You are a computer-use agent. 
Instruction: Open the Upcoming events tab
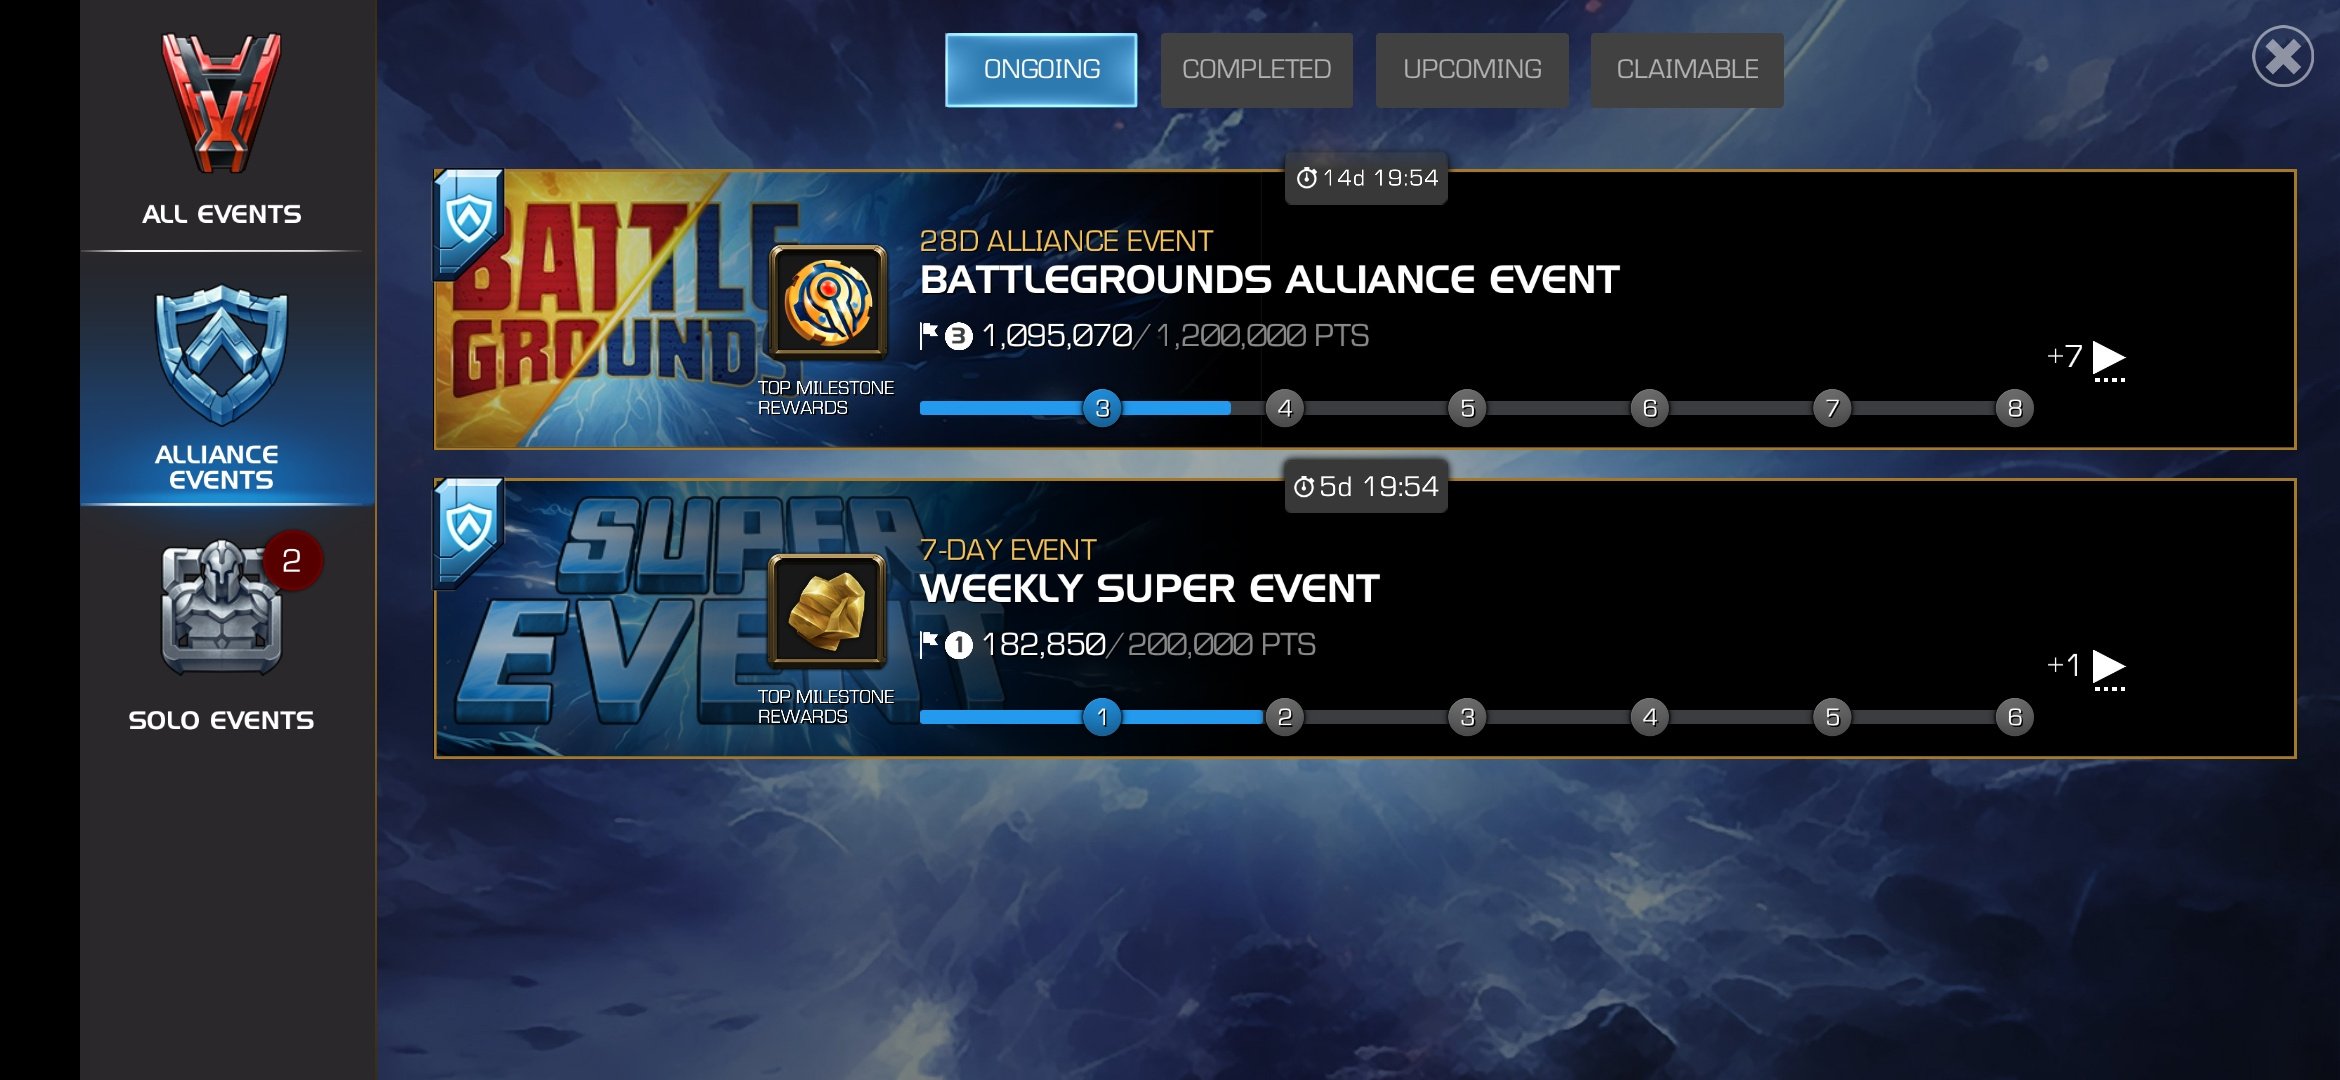click(1472, 70)
